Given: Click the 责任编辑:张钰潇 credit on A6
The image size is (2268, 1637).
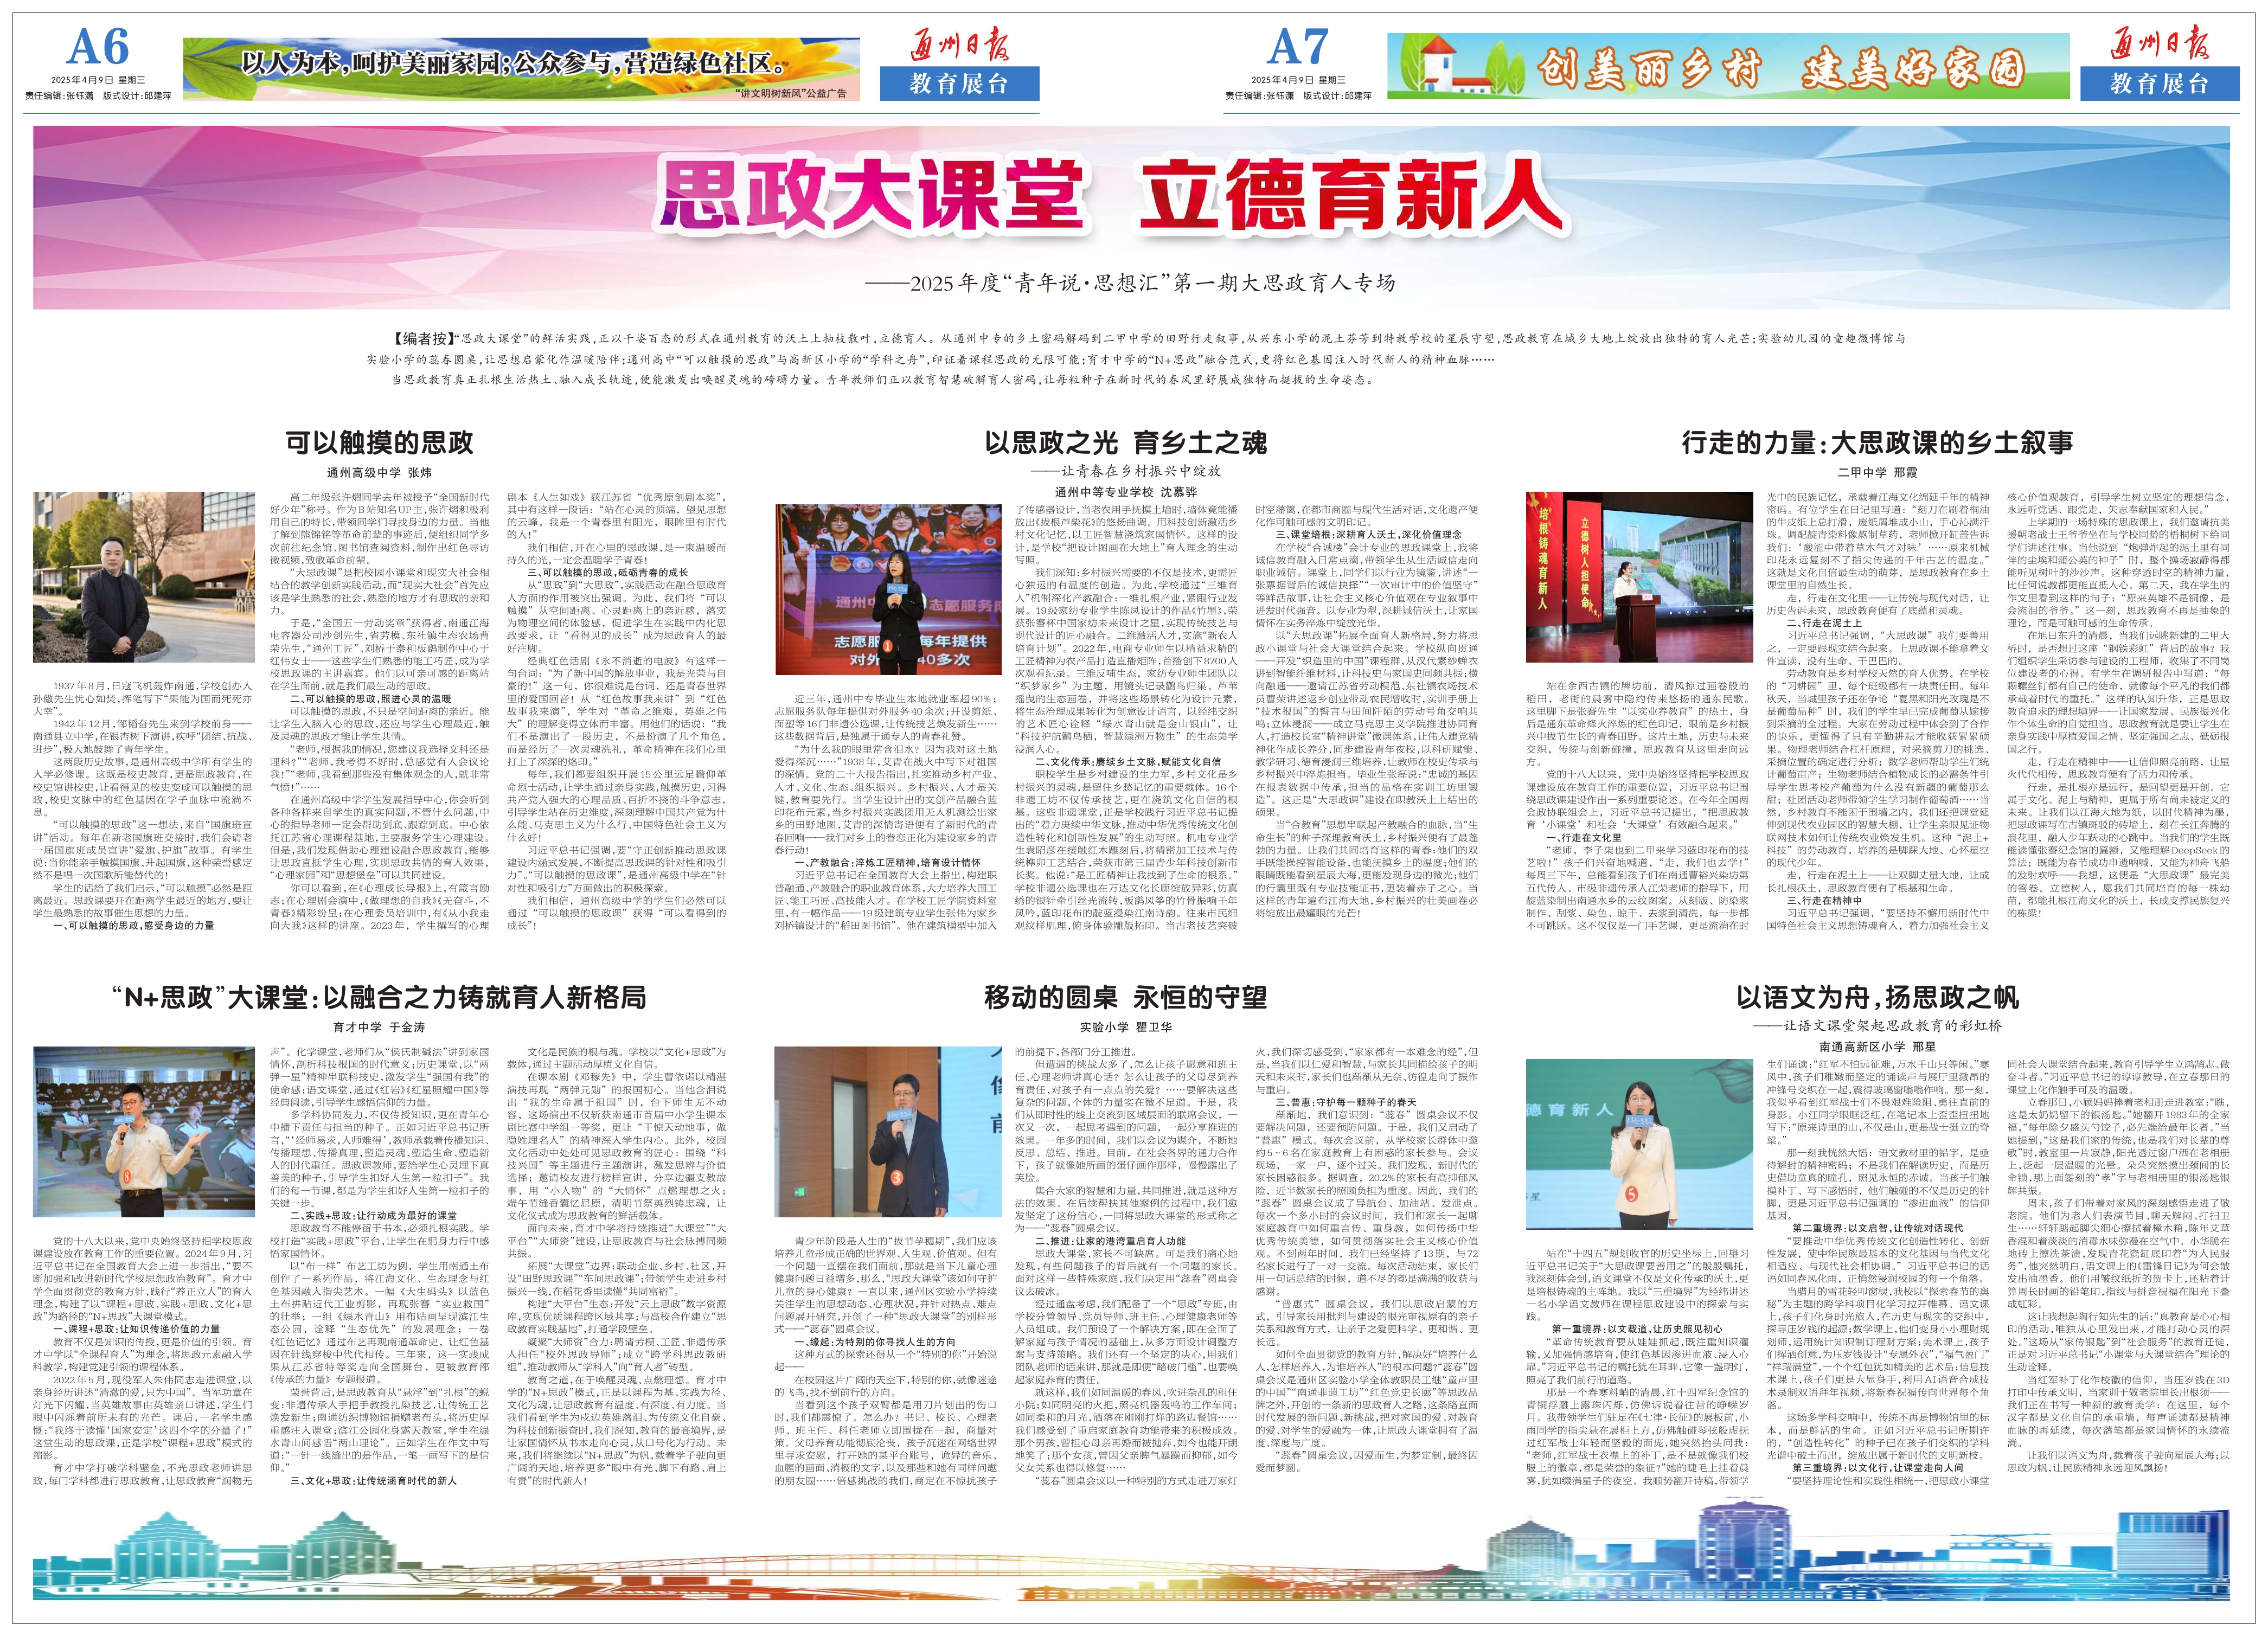Looking at the screenshot, I should [x=59, y=96].
